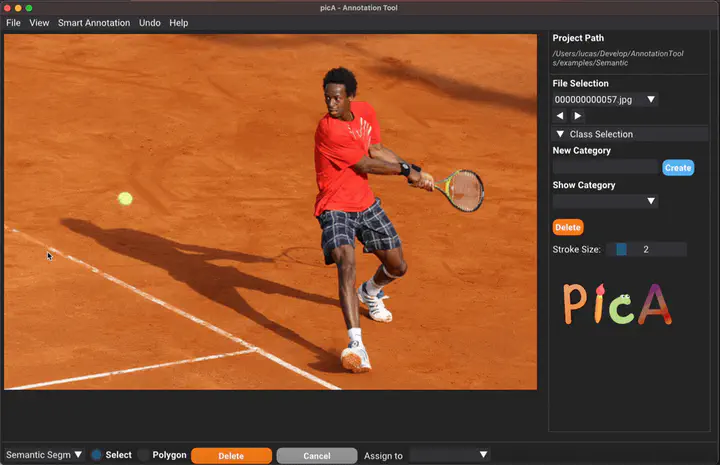This screenshot has width=720, height=465.
Task: Click the Stroke Size value 2
Action: [646, 249]
